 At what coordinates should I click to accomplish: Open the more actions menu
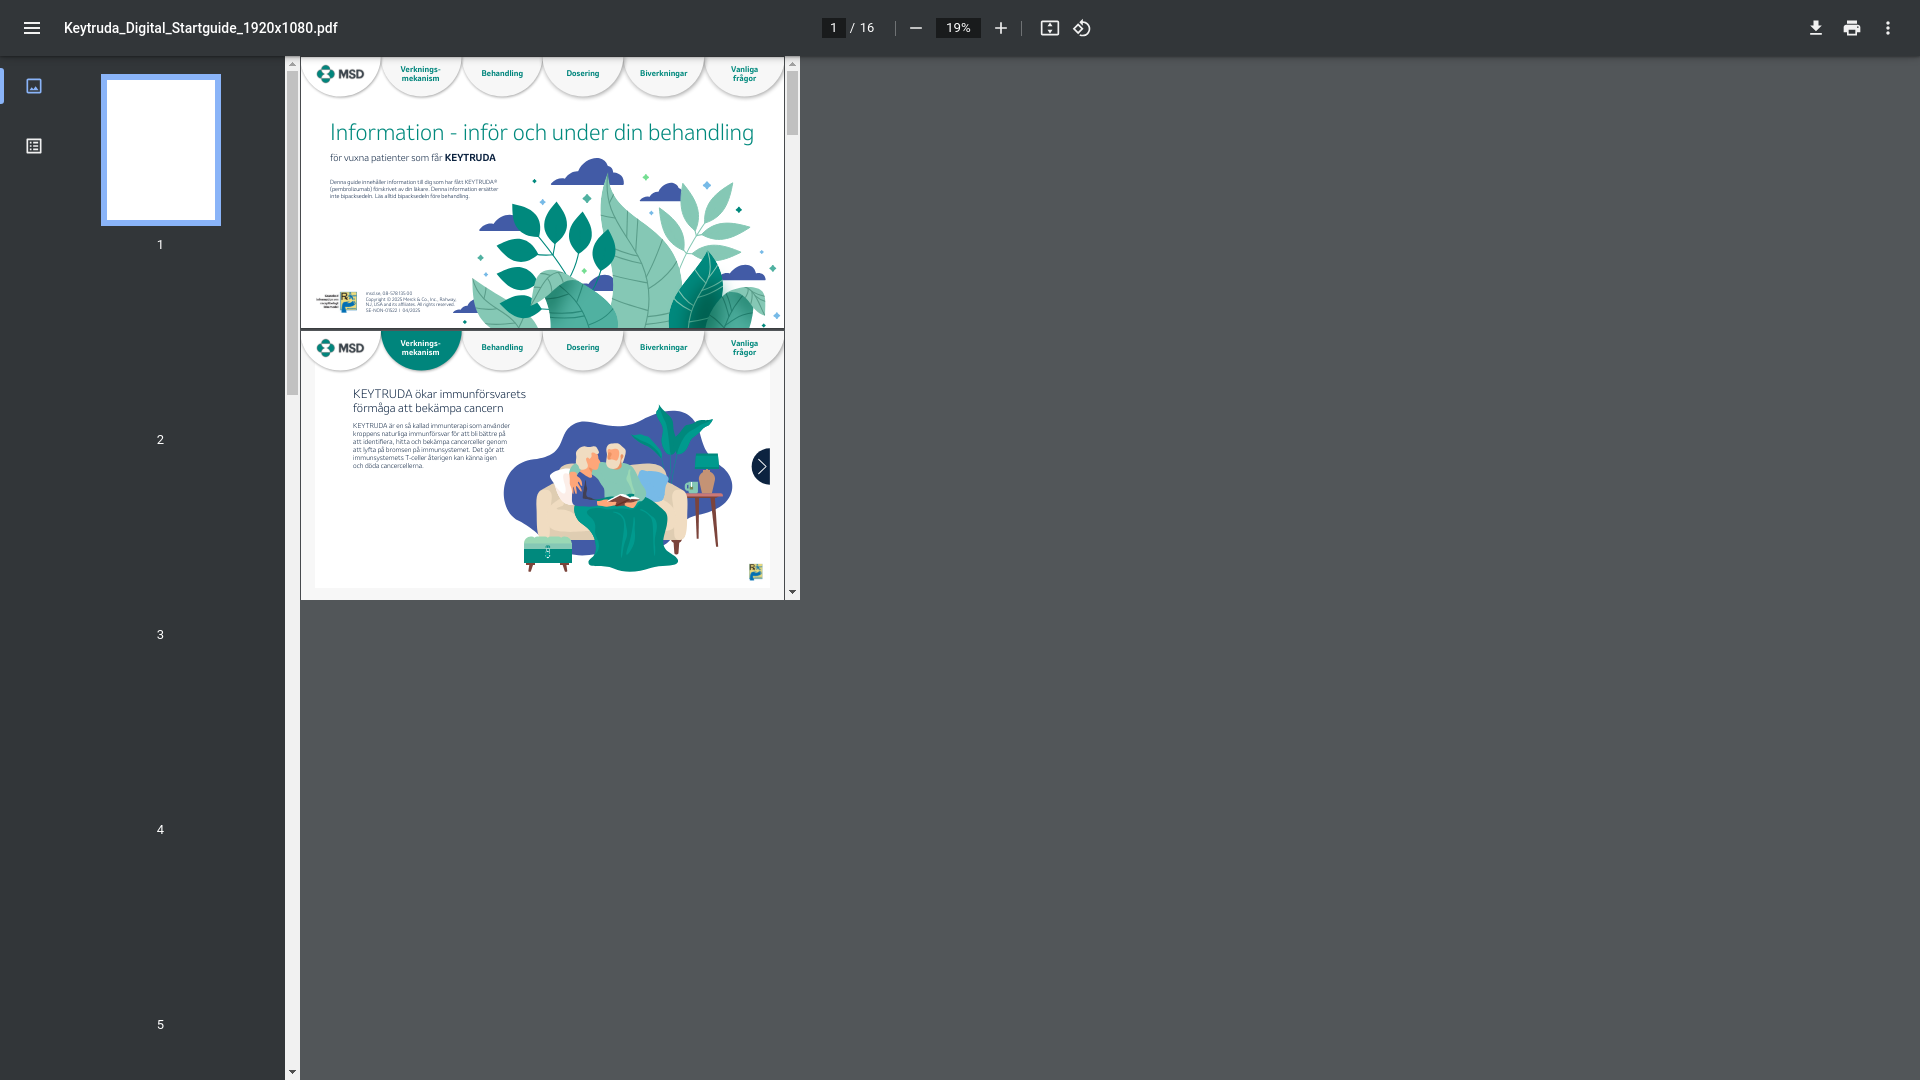pos(1888,28)
